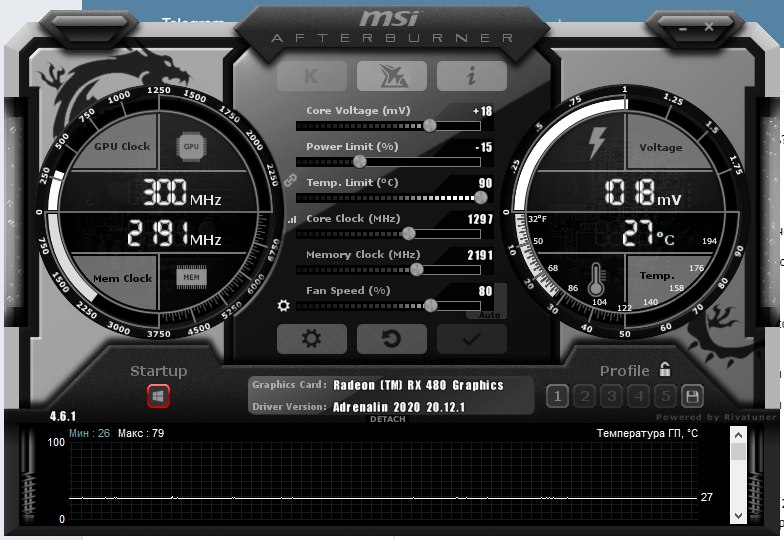Image resolution: width=784 pixels, height=540 pixels.
Task: Select profile slot 4
Action: pyautogui.click(x=639, y=397)
